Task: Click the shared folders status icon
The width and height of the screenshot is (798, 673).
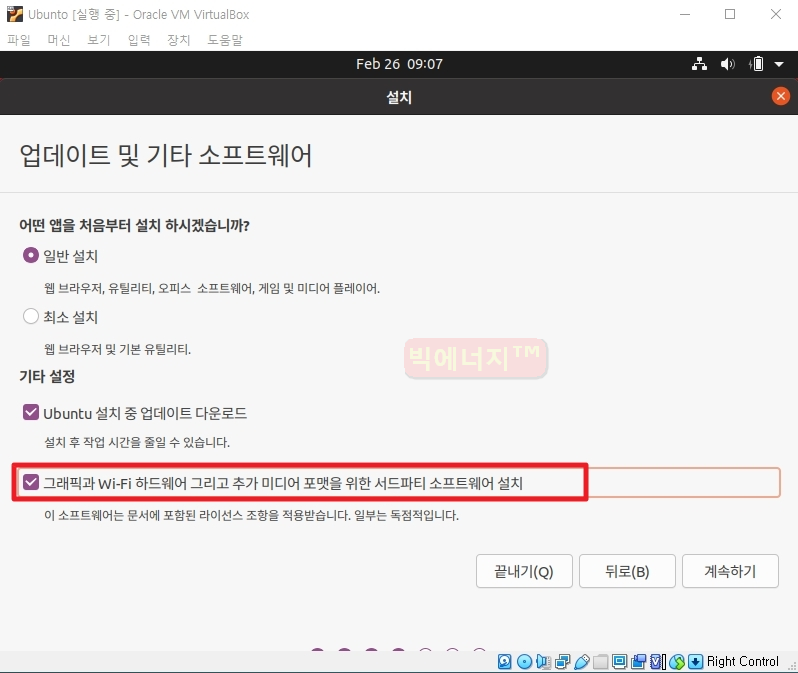Action: click(x=601, y=661)
